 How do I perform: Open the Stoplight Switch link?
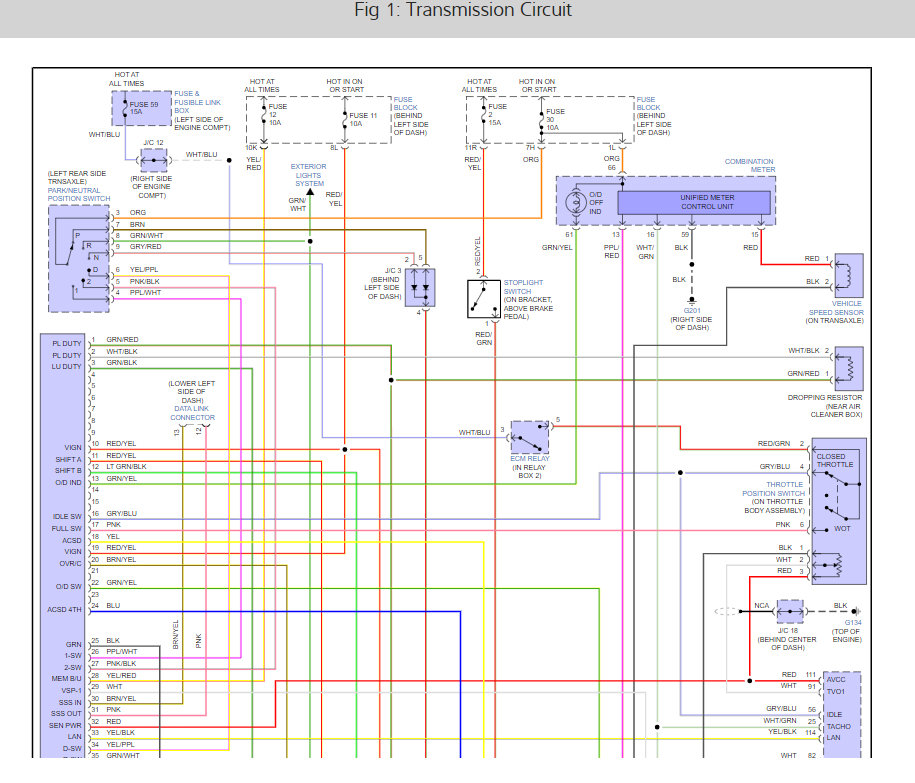pos(523,287)
